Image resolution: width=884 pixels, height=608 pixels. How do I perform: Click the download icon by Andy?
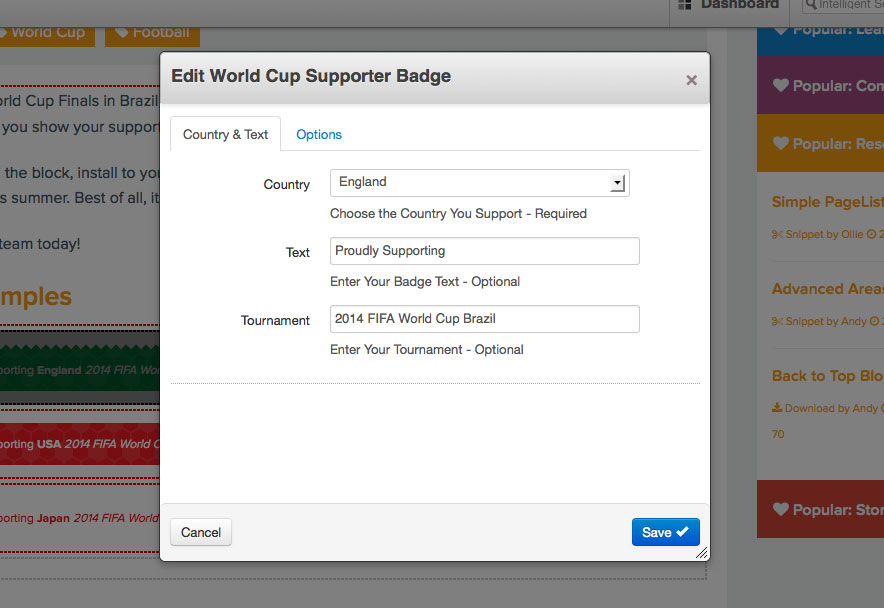[777, 408]
